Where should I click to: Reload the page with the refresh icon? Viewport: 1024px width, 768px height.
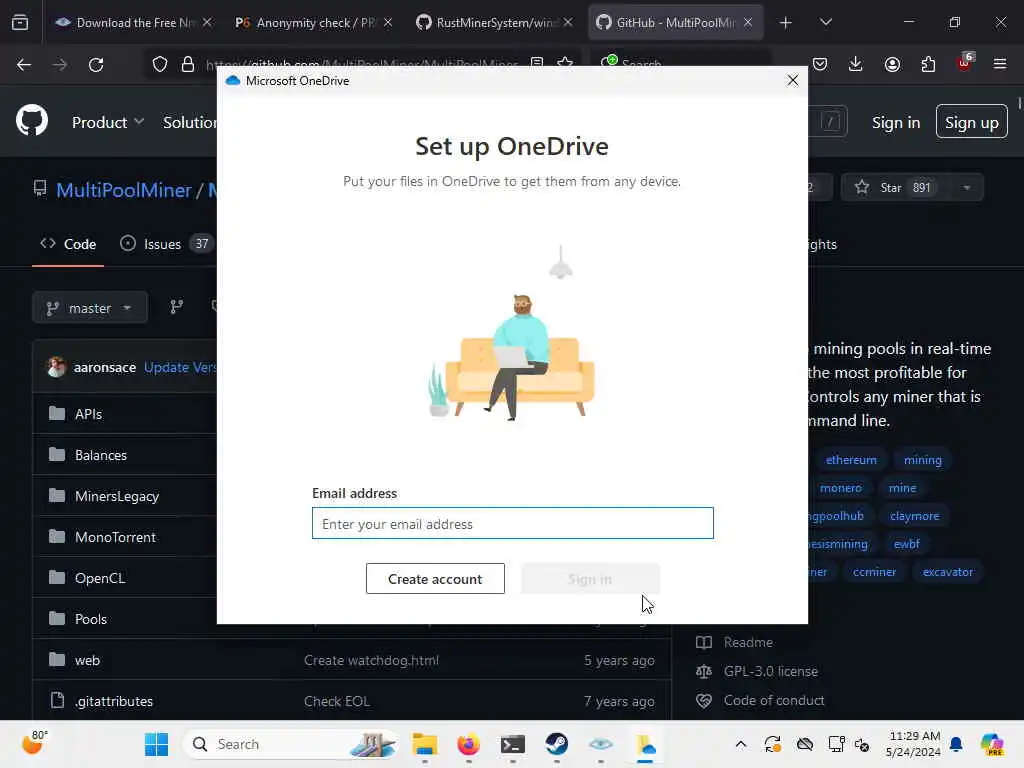click(x=96, y=64)
